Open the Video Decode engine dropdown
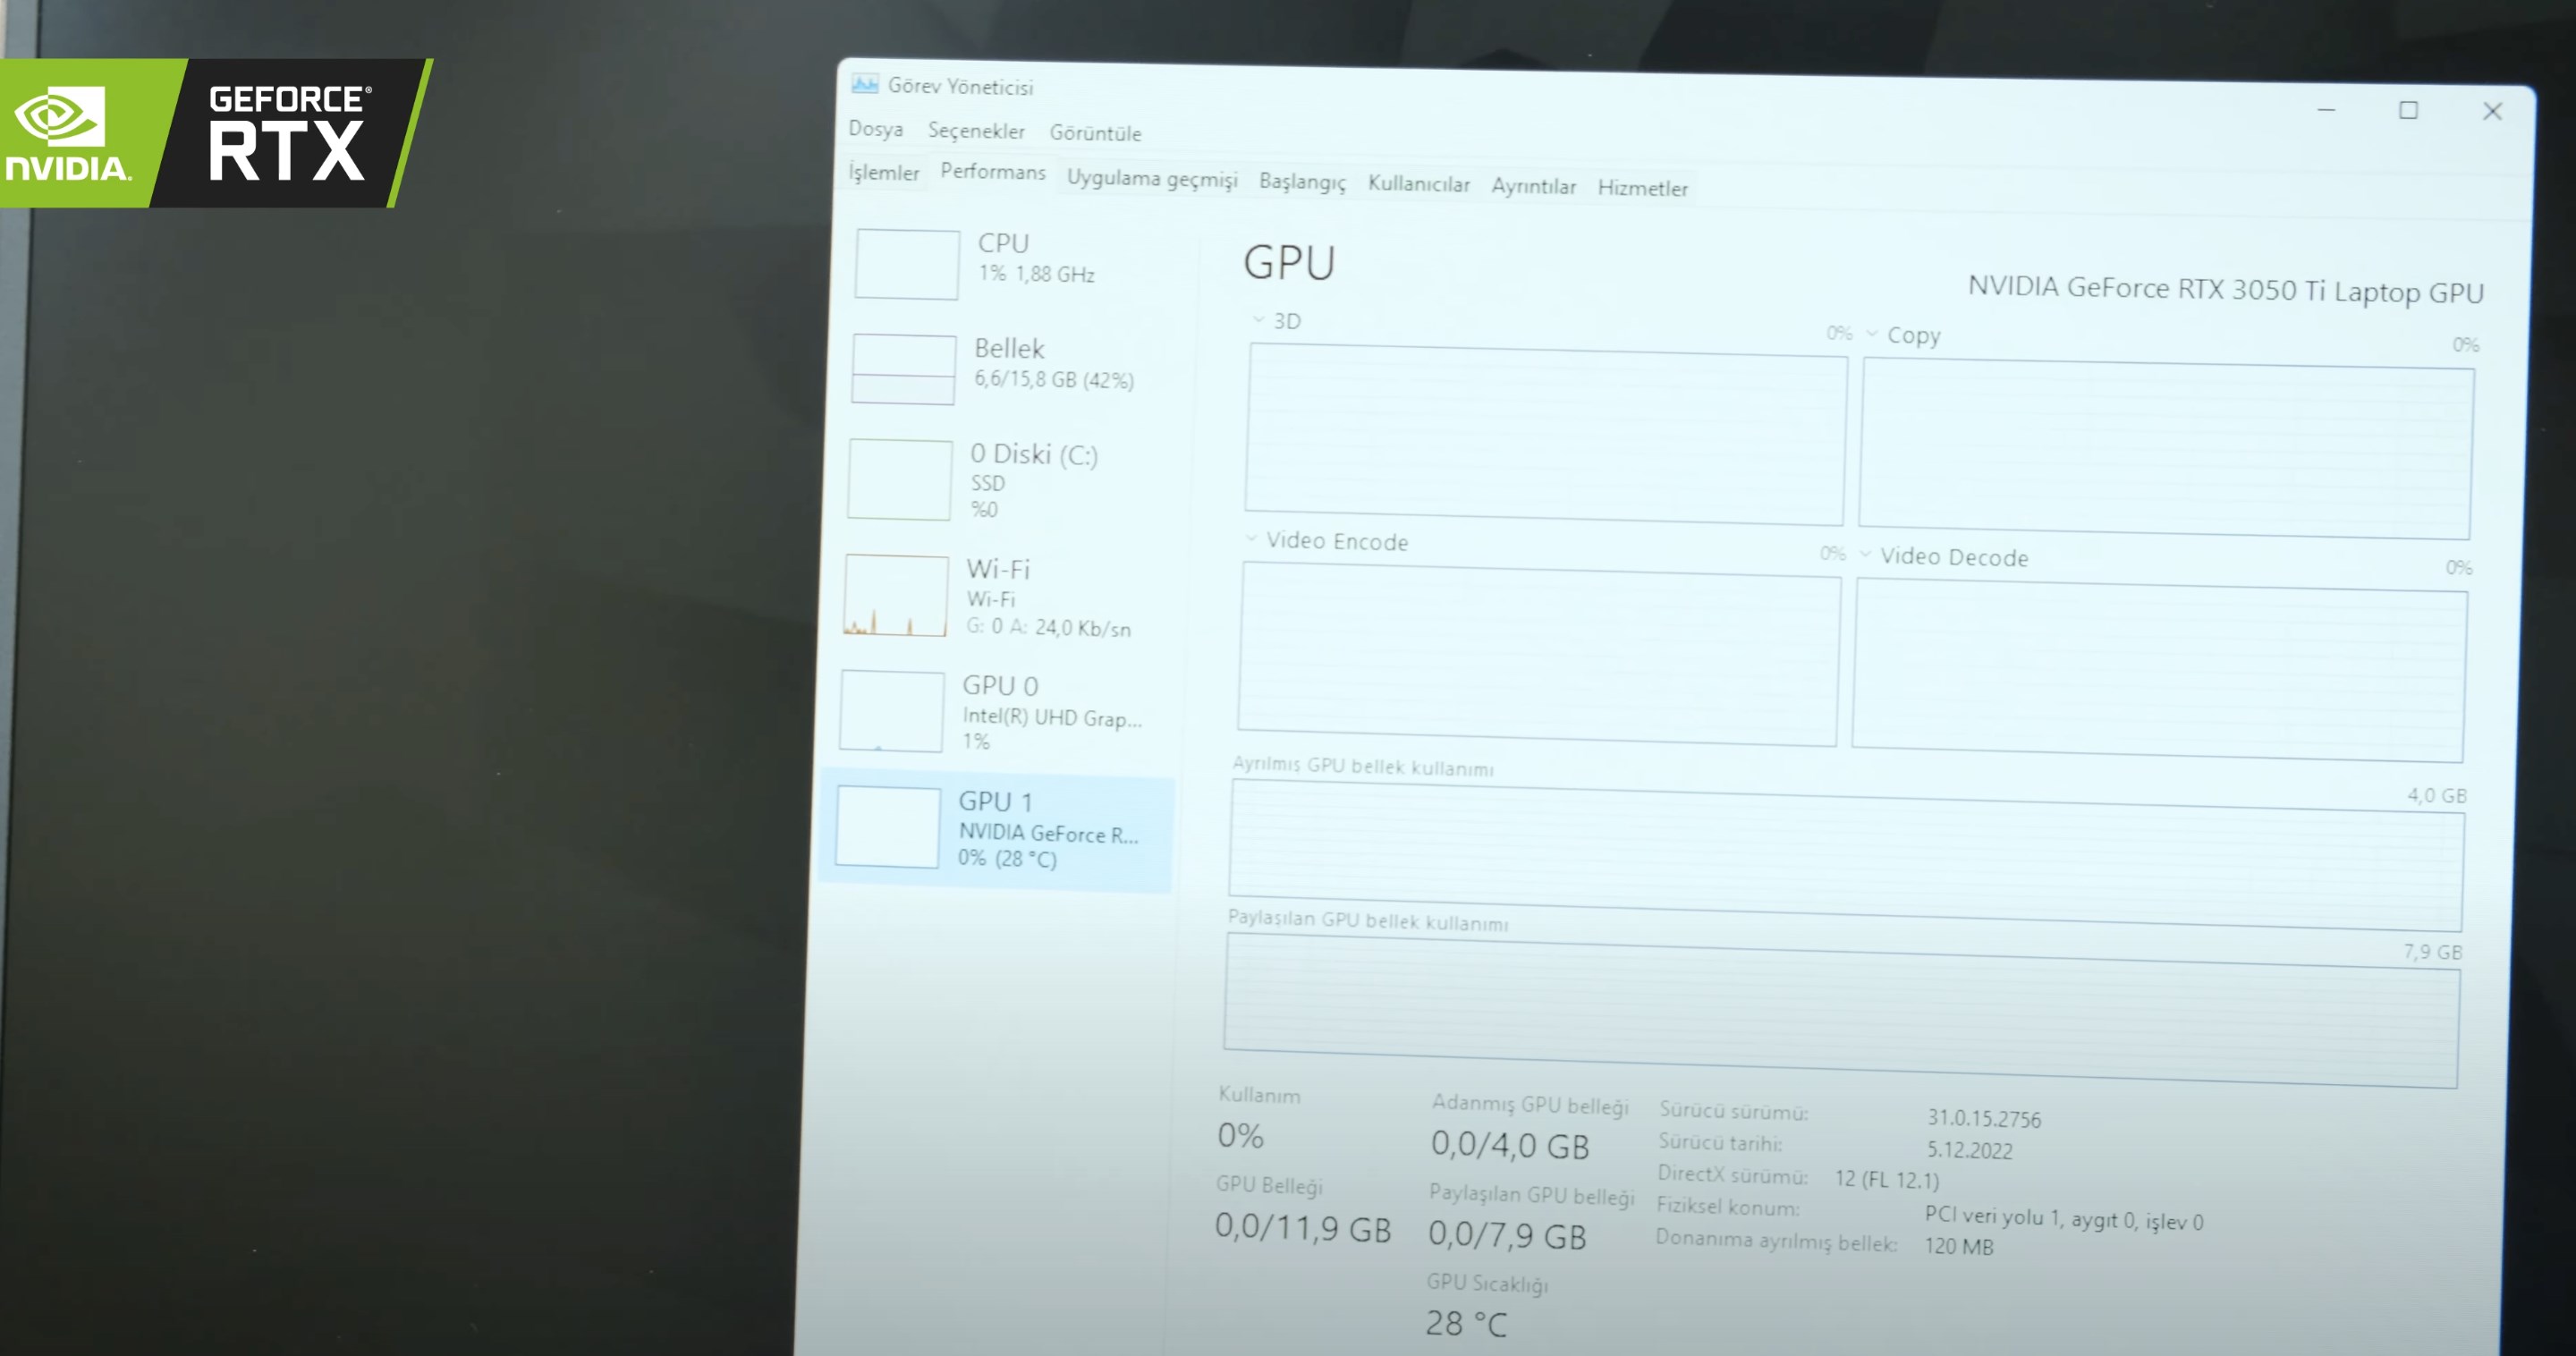Screen dimensions: 2576x1356 [x=1865, y=554]
